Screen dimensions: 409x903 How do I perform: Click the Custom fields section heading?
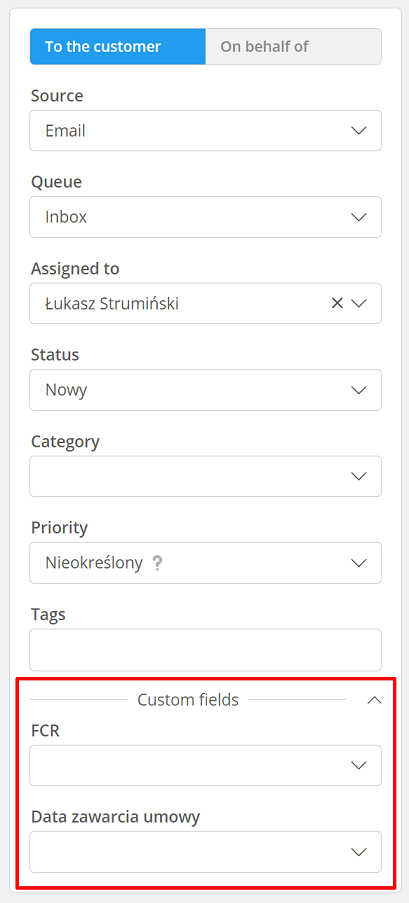pyautogui.click(x=188, y=700)
